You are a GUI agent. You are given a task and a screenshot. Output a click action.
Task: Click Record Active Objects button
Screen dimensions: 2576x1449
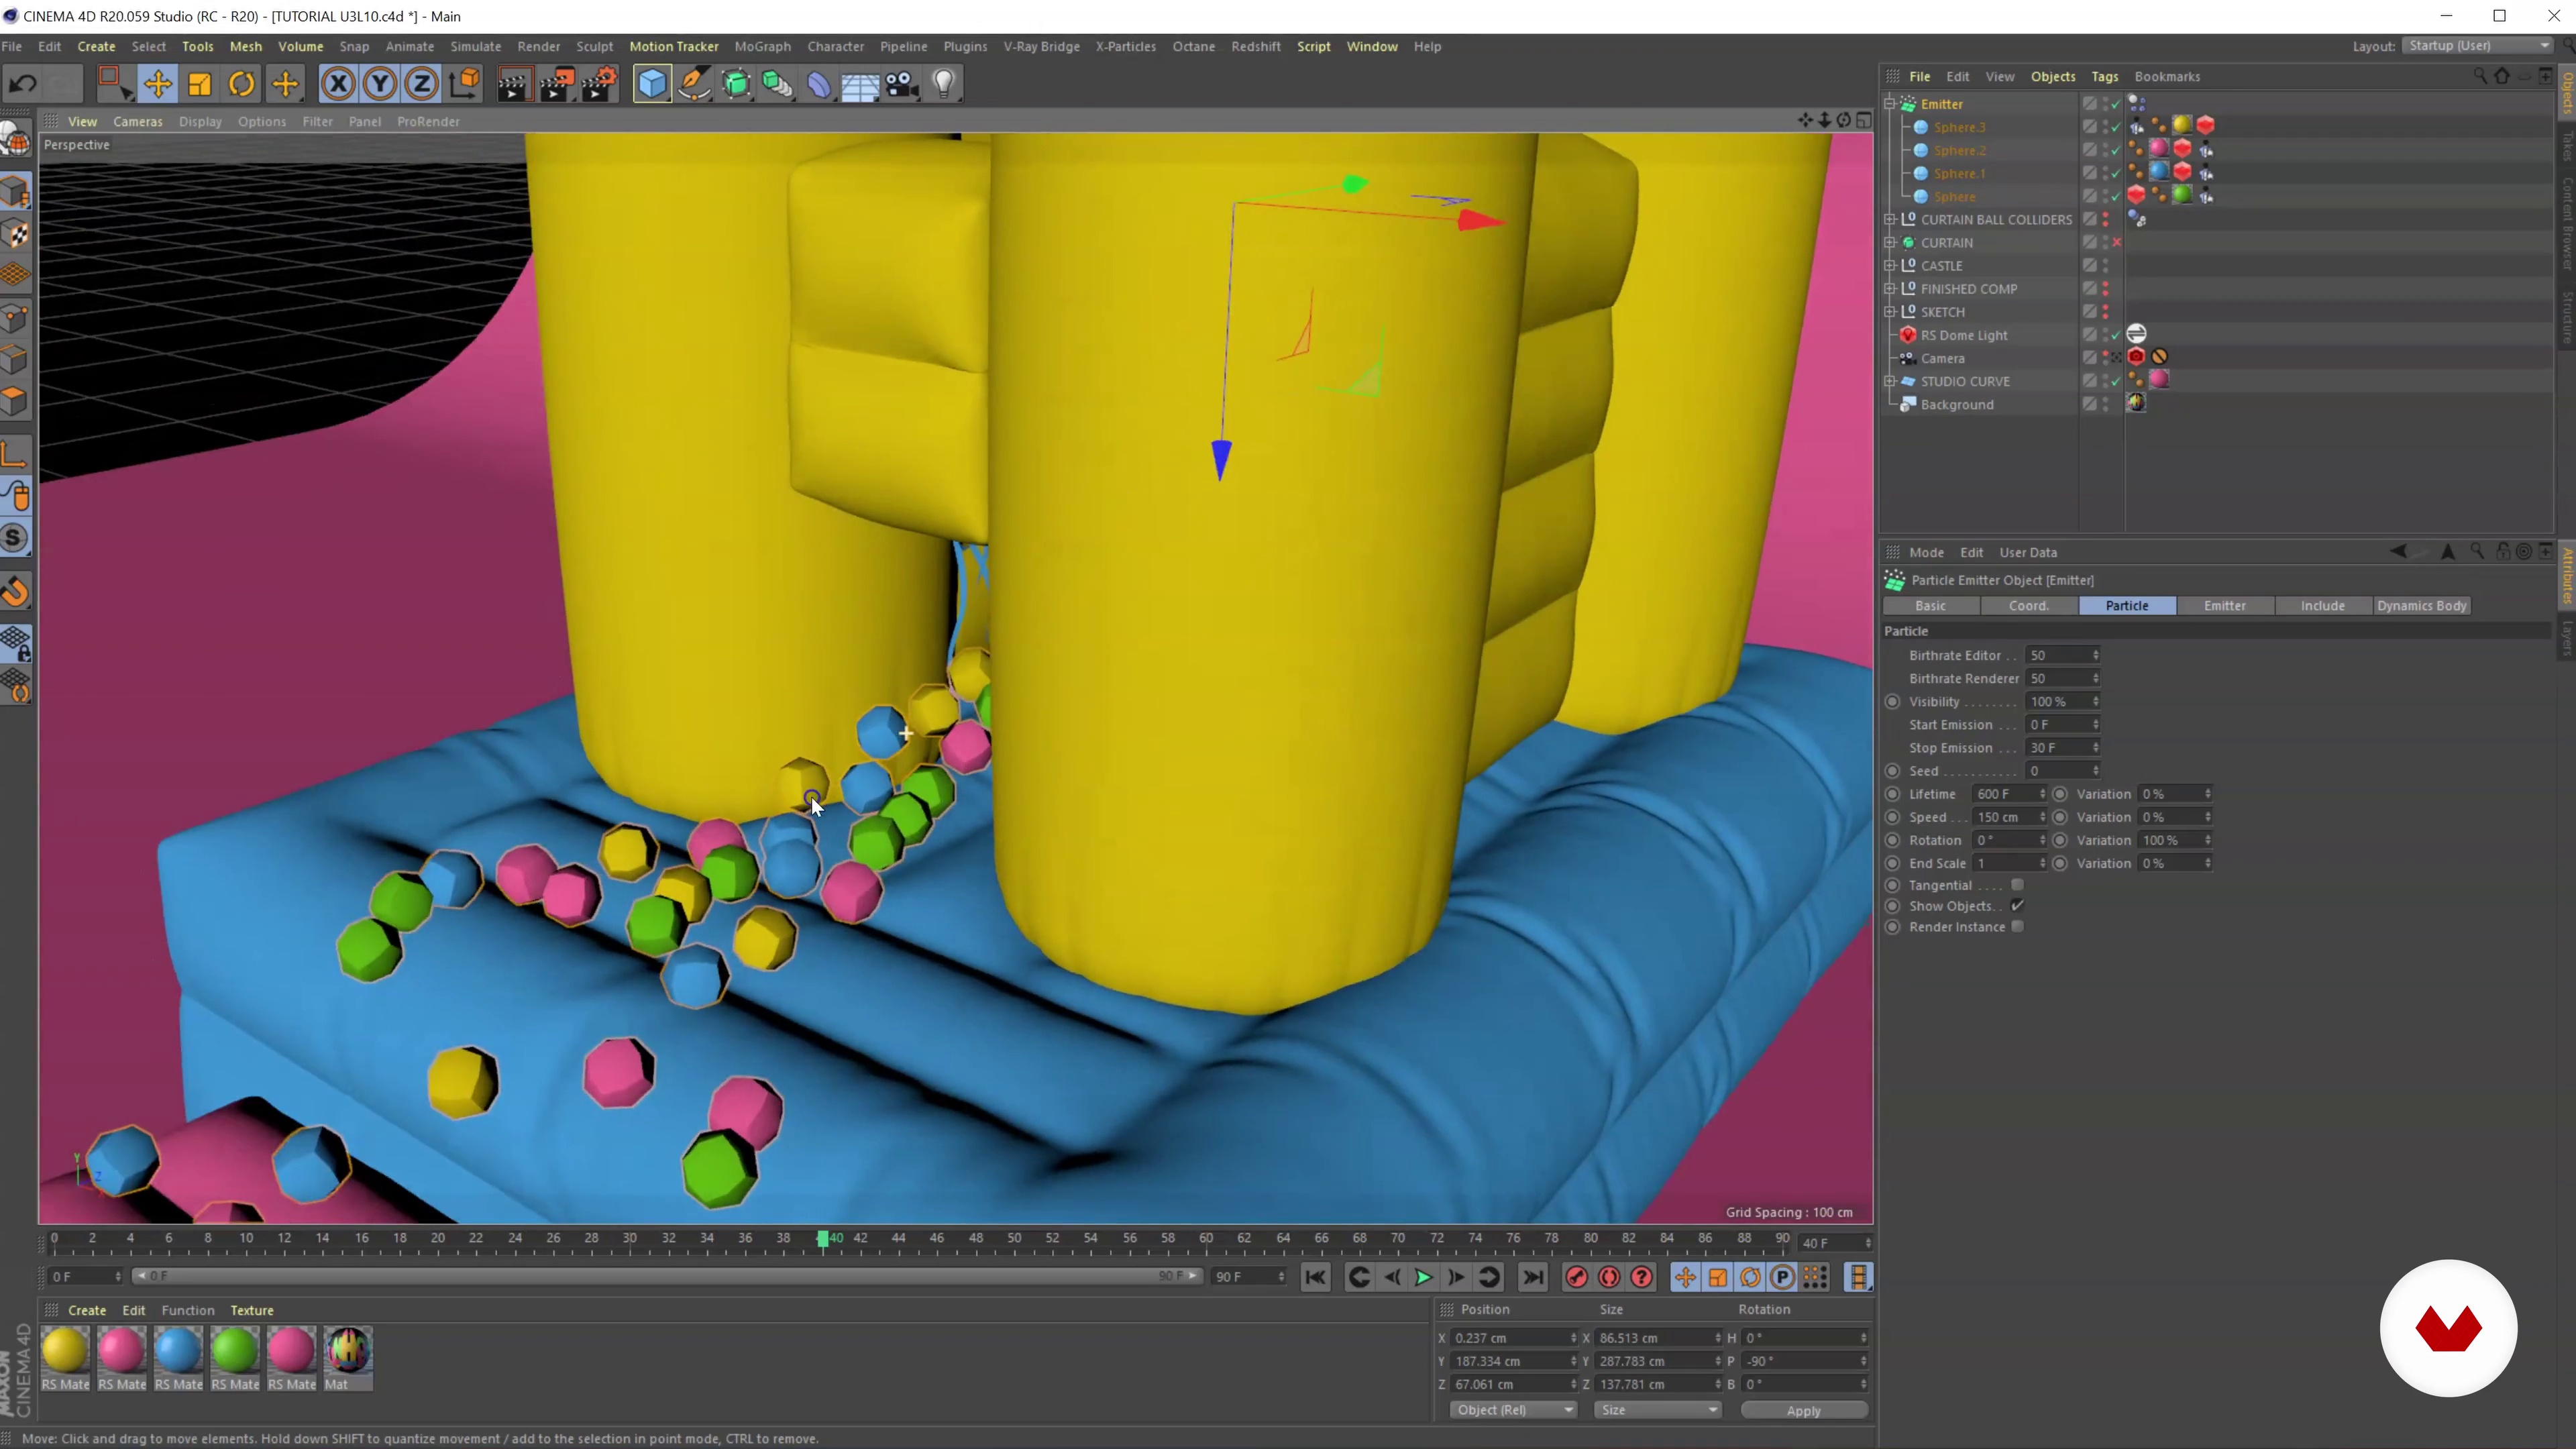[x=1577, y=1277]
